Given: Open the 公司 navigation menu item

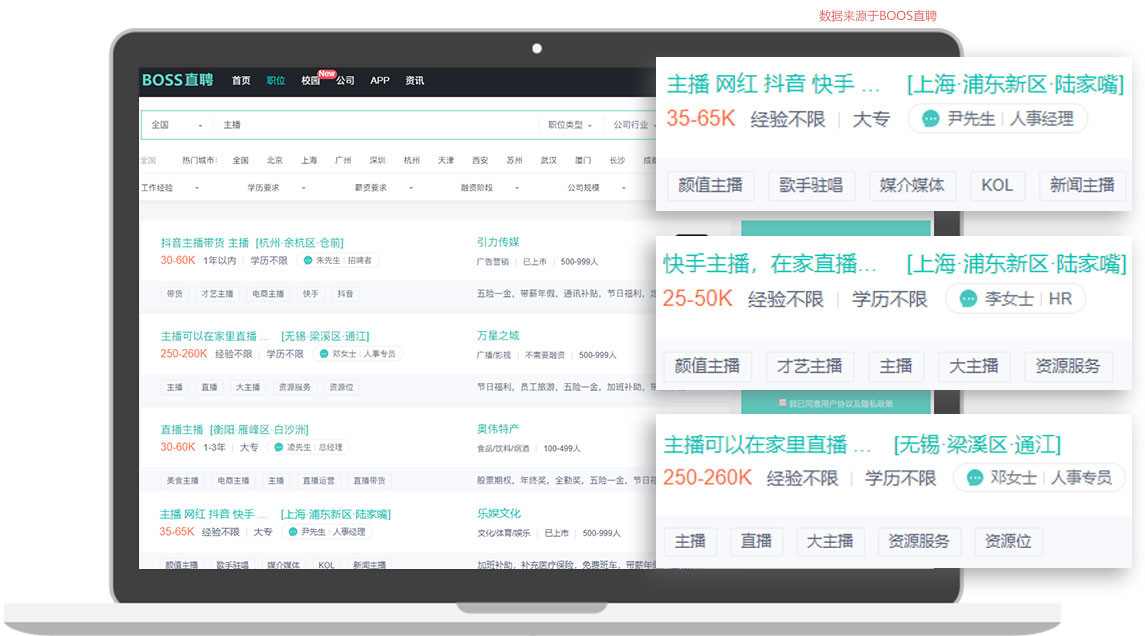Looking at the screenshot, I should pos(345,81).
